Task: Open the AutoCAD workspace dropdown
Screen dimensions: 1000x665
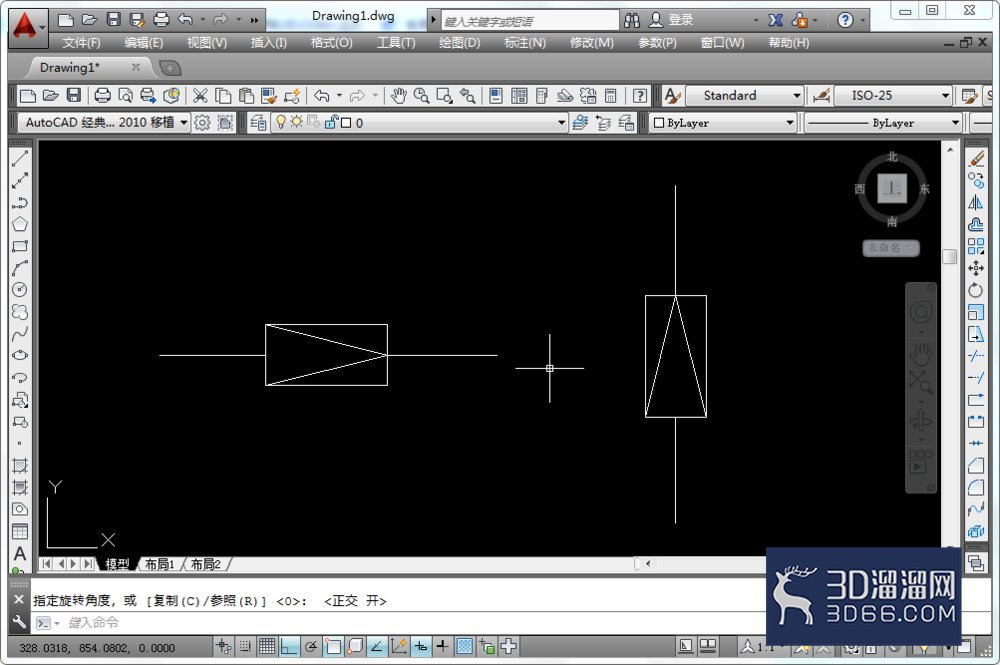Action: point(104,122)
